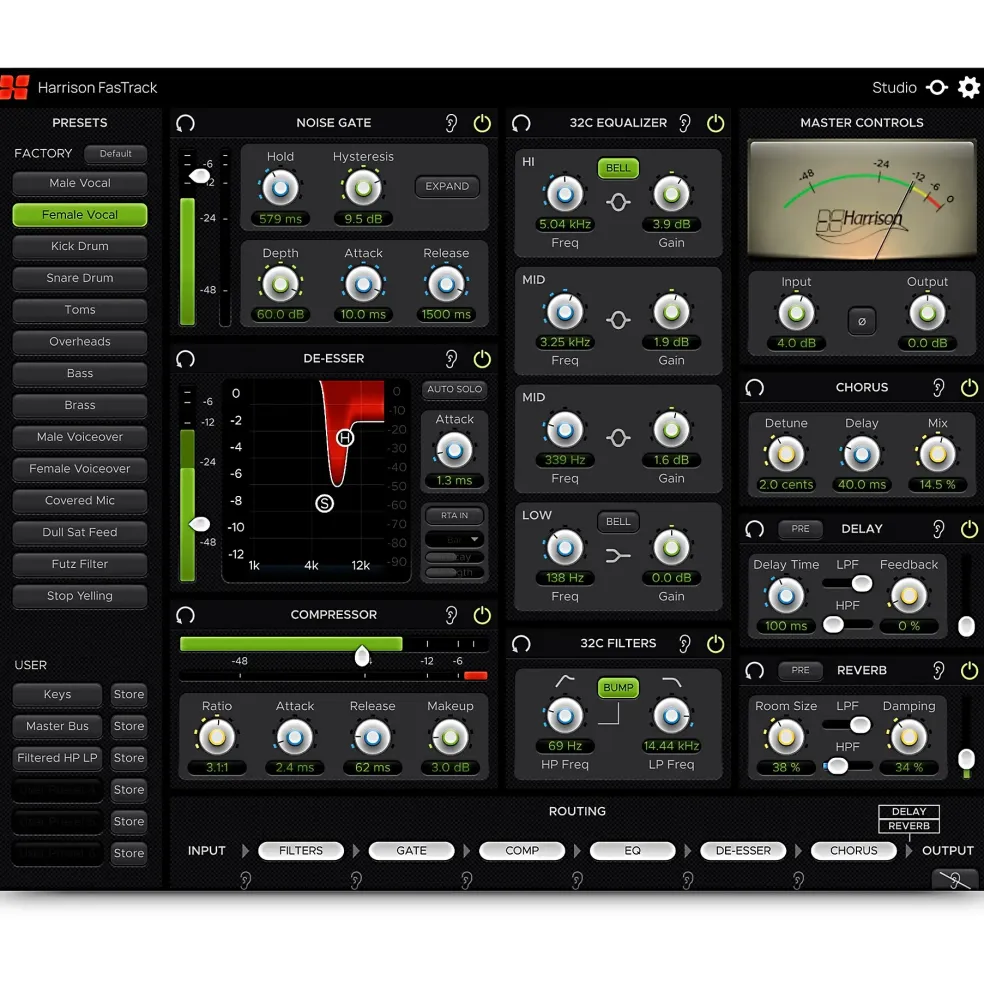Toggle De-Esser power button
Image resolution: width=984 pixels, height=985 pixels.
coord(482,359)
